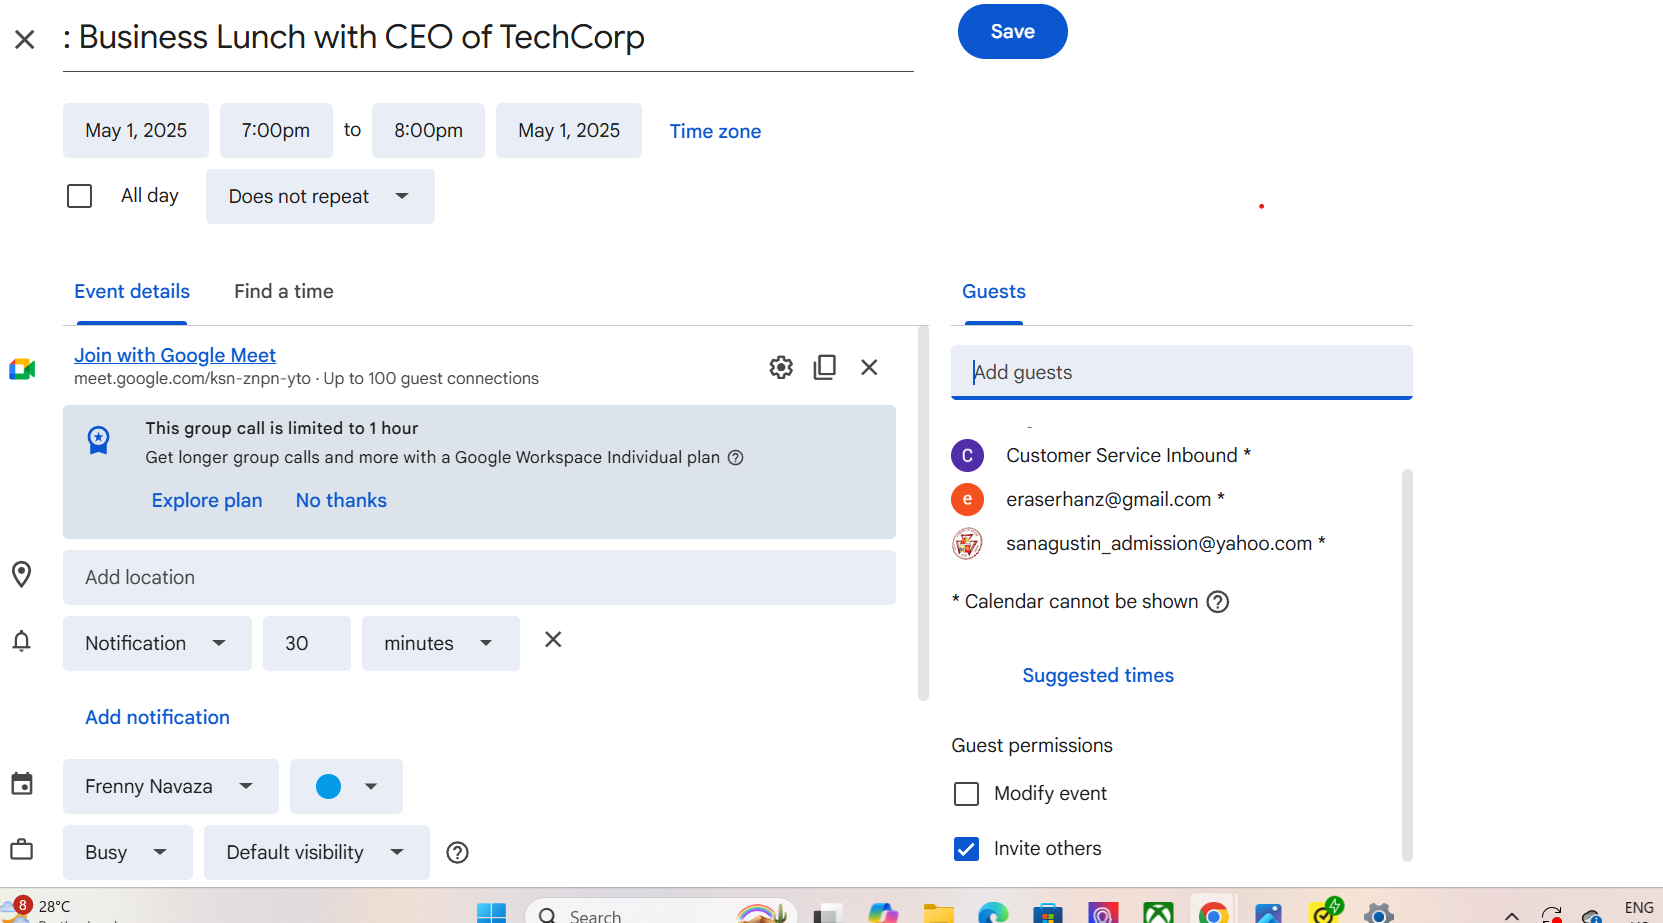Click the blue Save button

[1012, 32]
